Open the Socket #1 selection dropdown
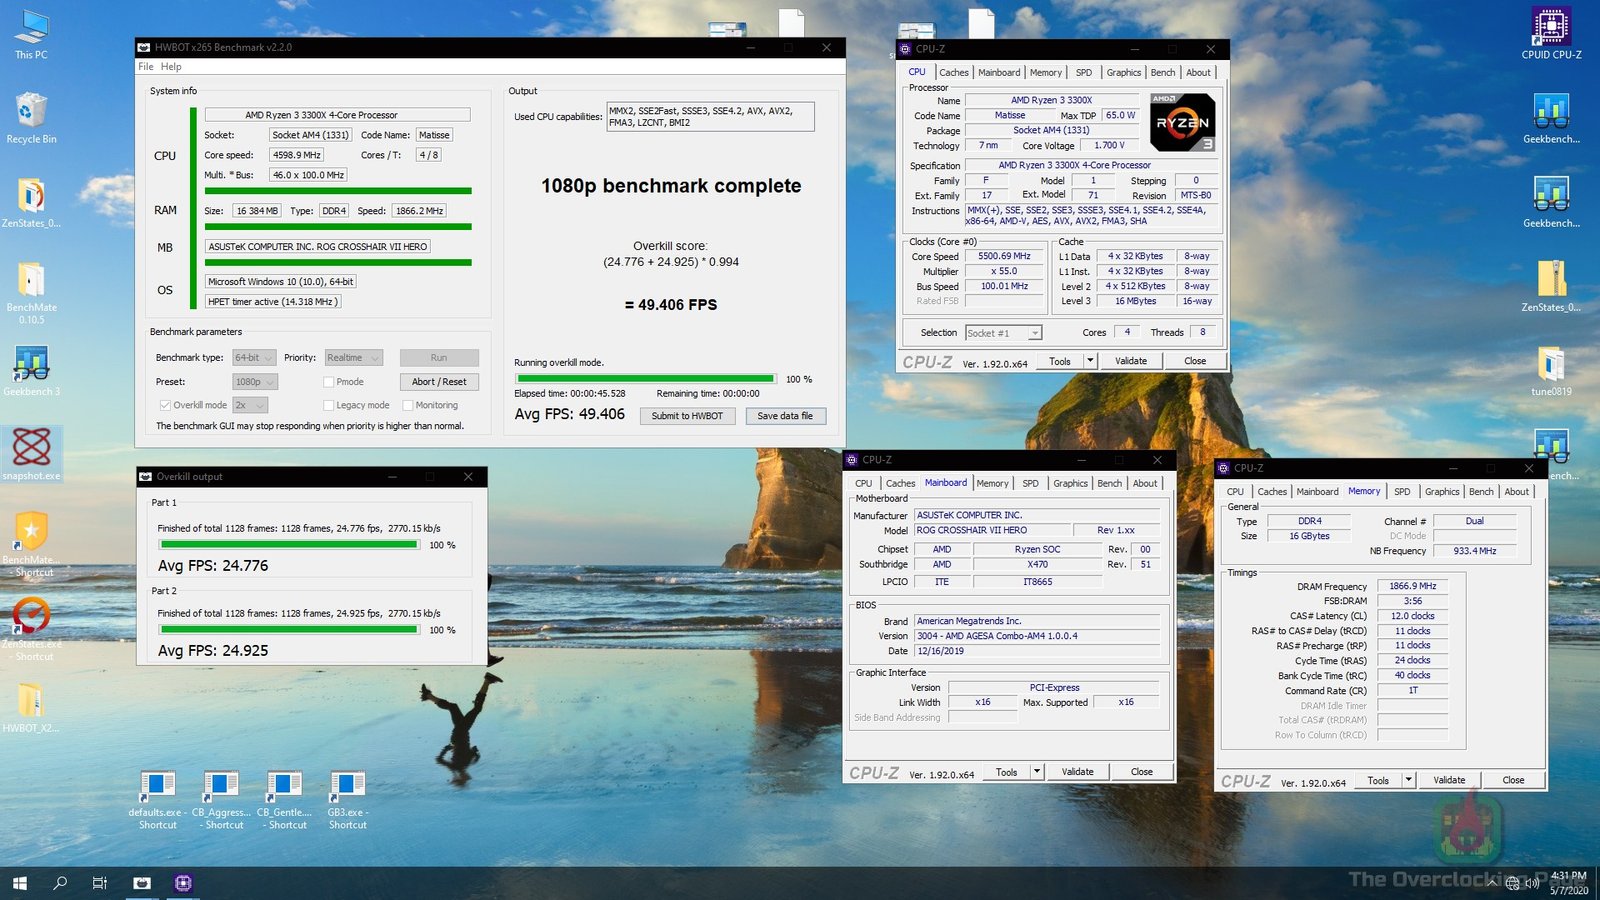 (1004, 333)
